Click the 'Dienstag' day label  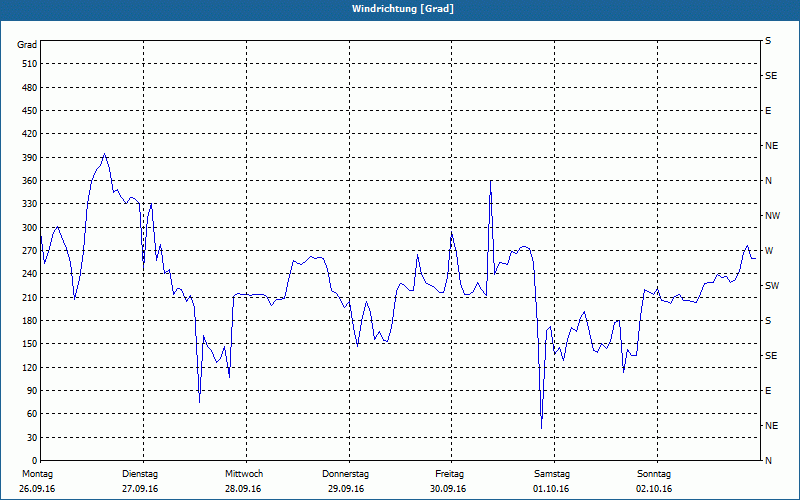pyautogui.click(x=140, y=474)
